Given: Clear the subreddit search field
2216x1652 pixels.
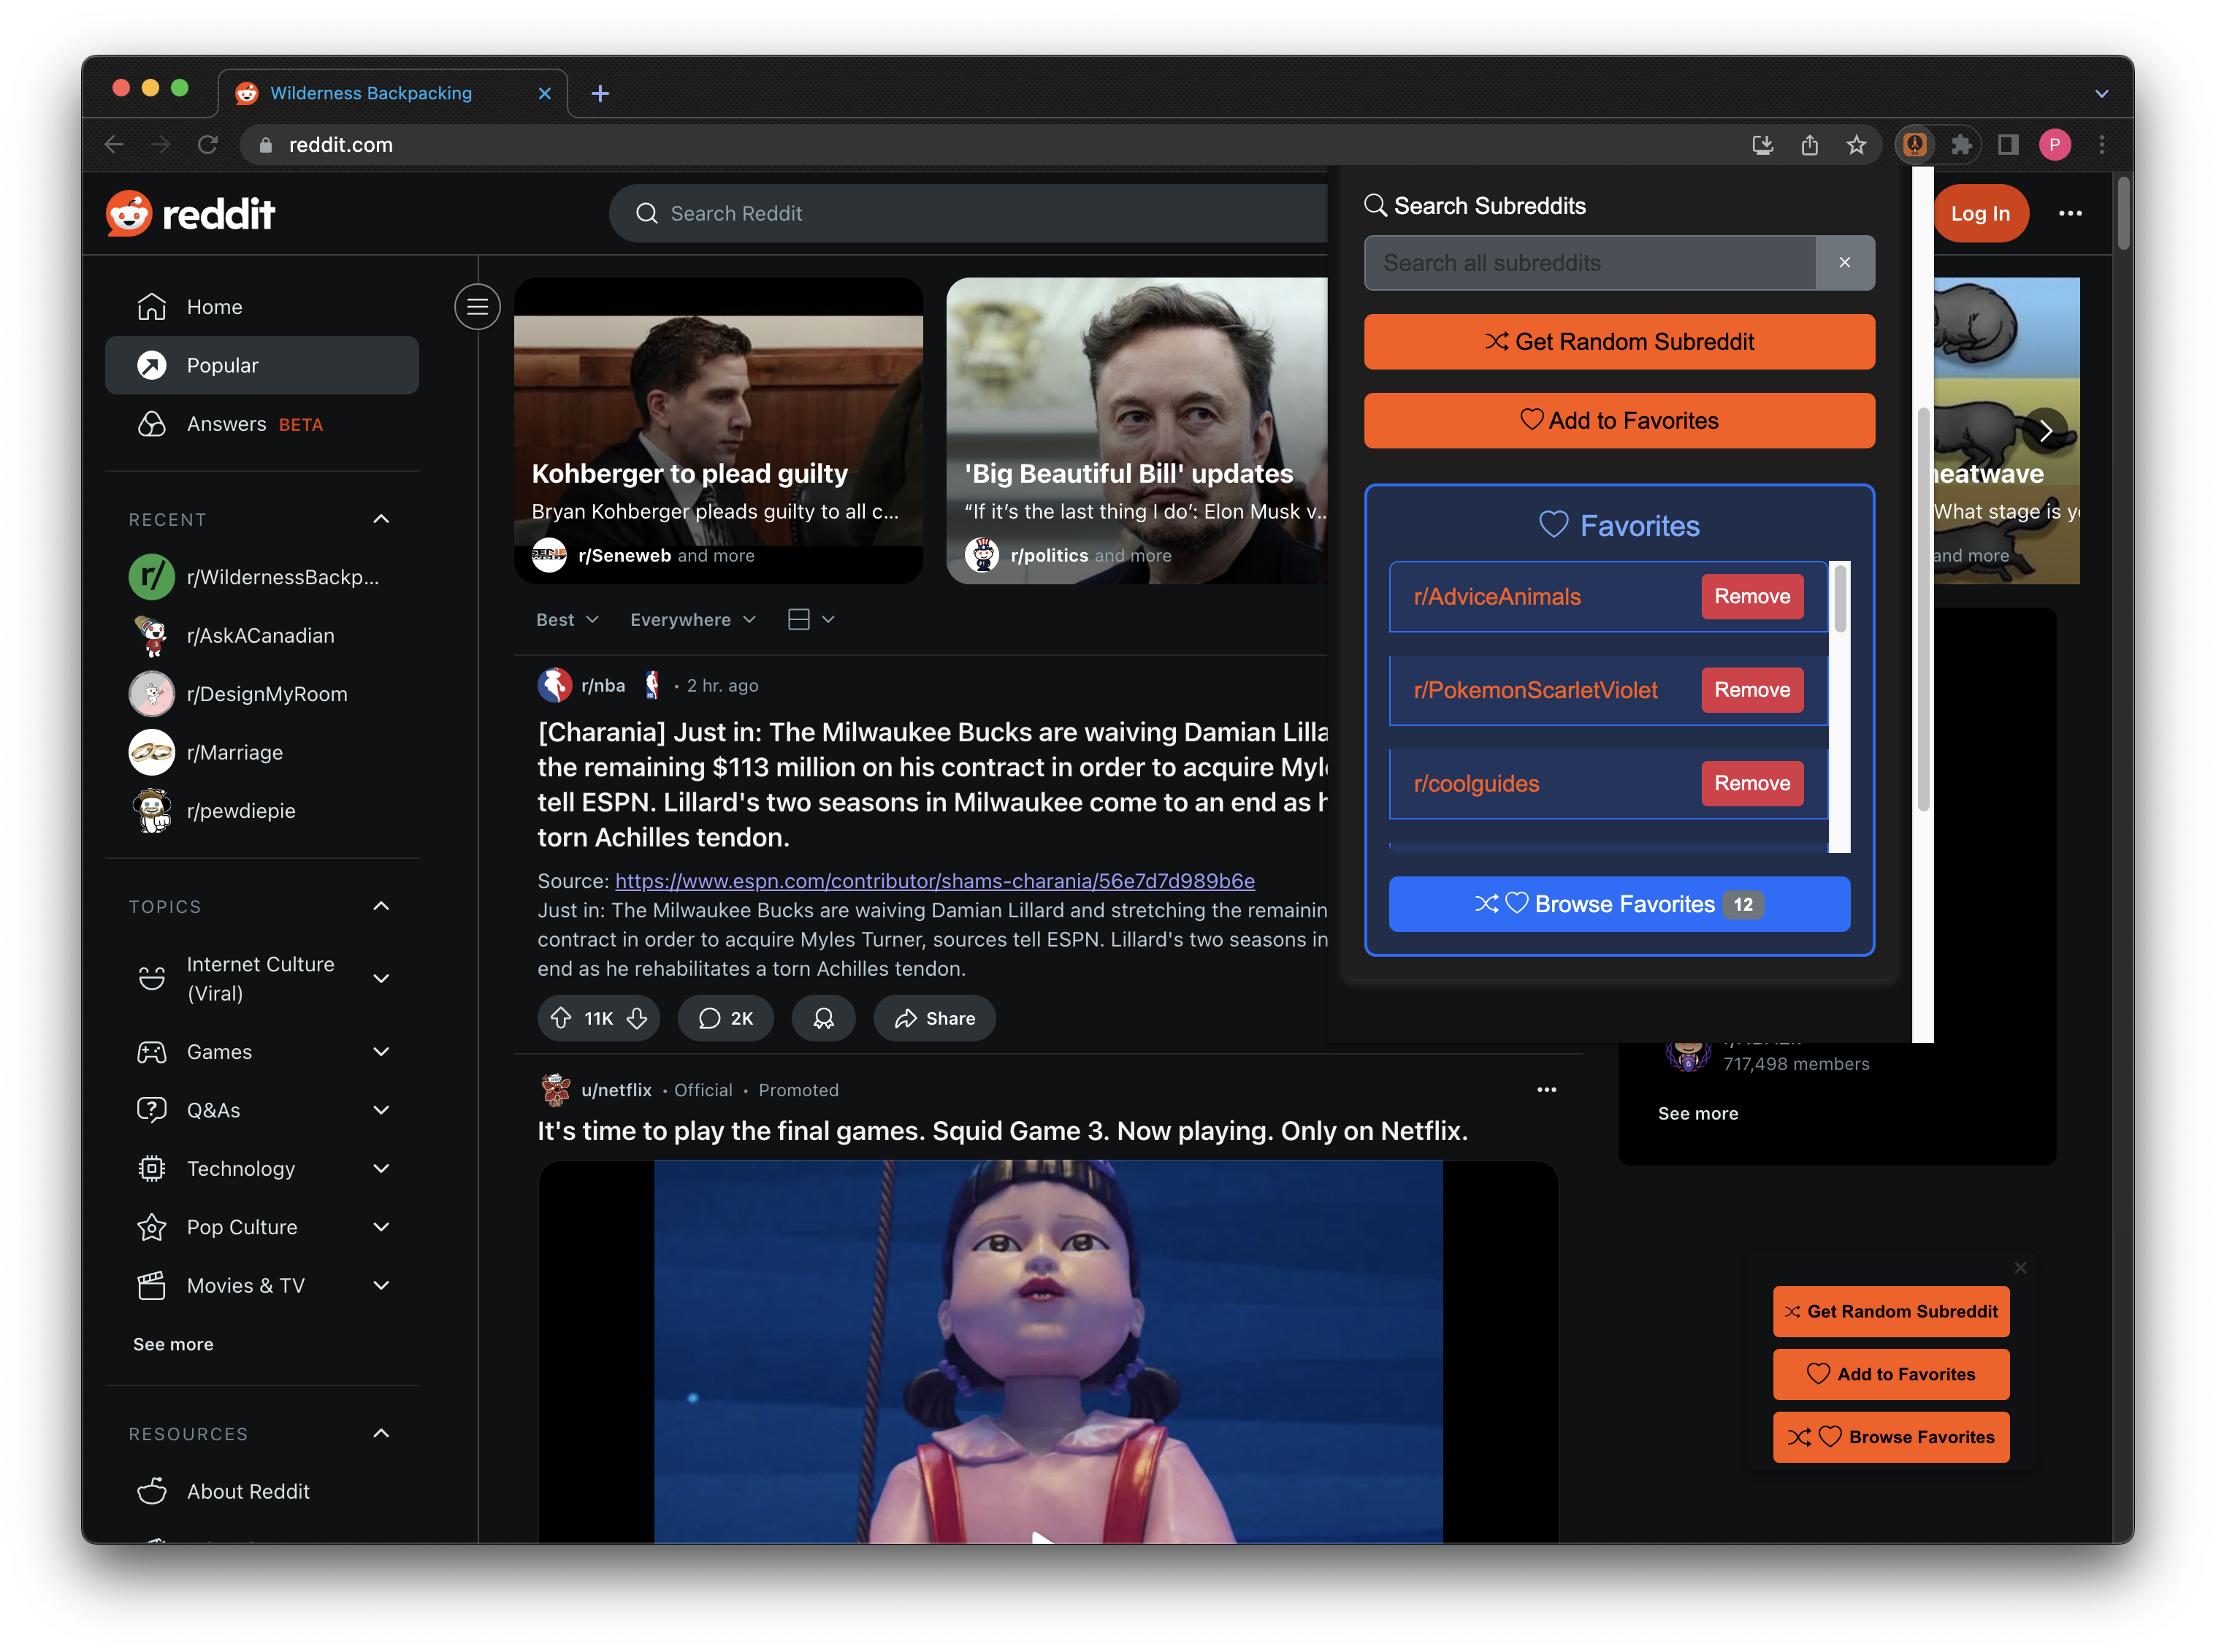Looking at the screenshot, I should click(x=1845, y=263).
